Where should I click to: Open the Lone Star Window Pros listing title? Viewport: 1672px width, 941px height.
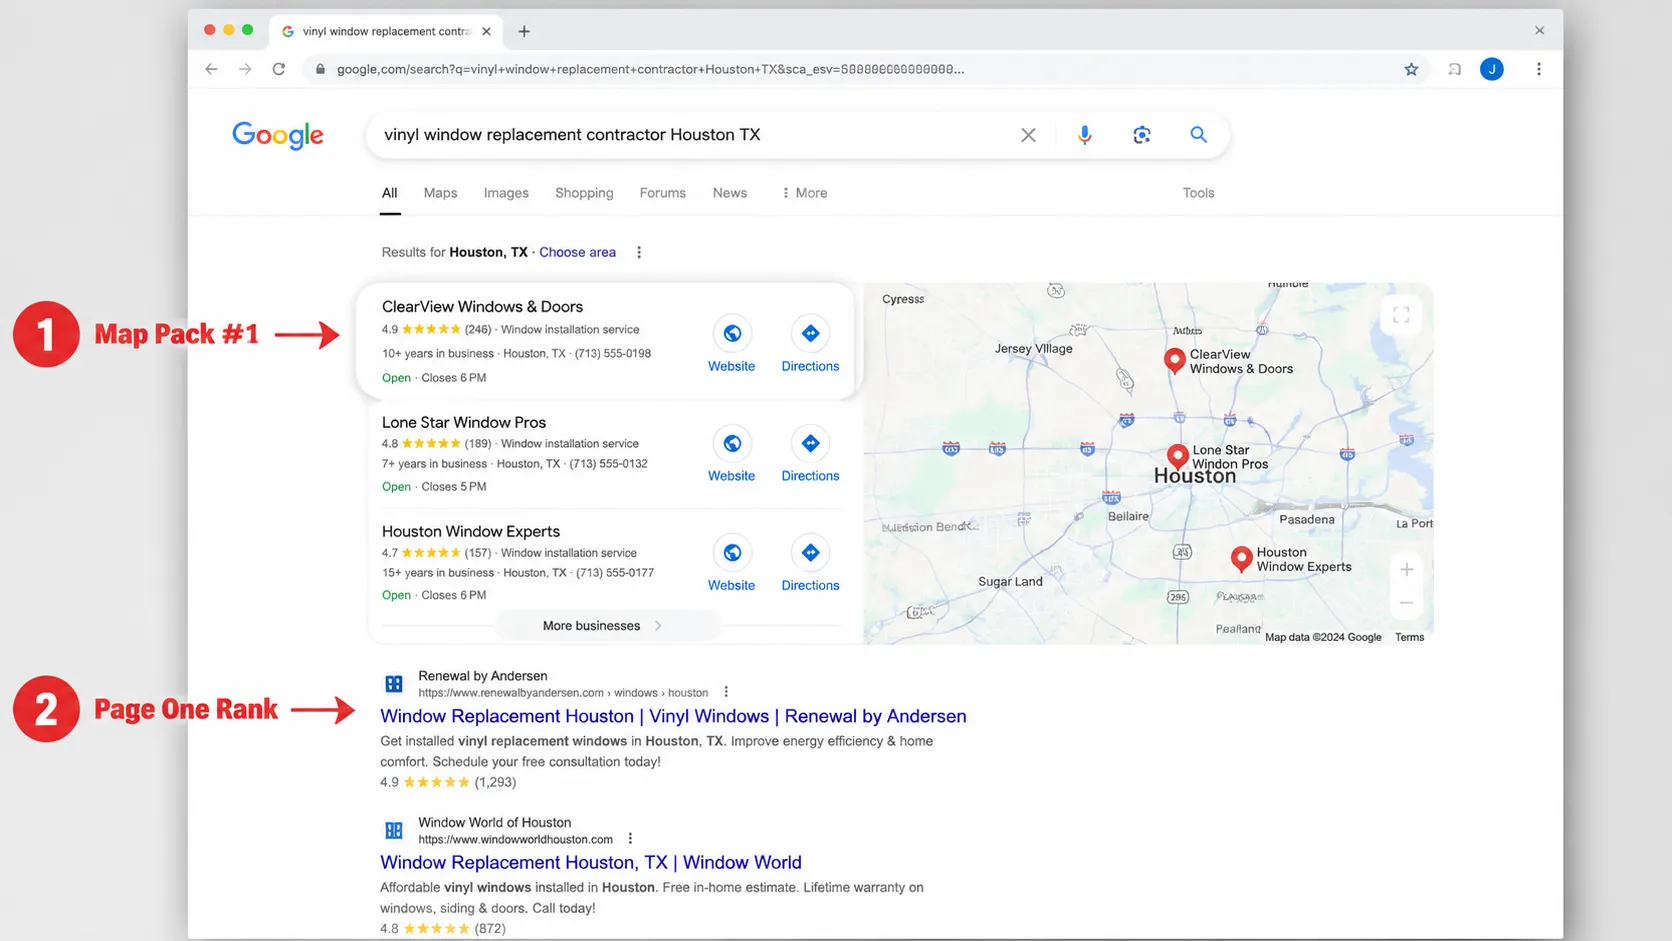(x=464, y=422)
